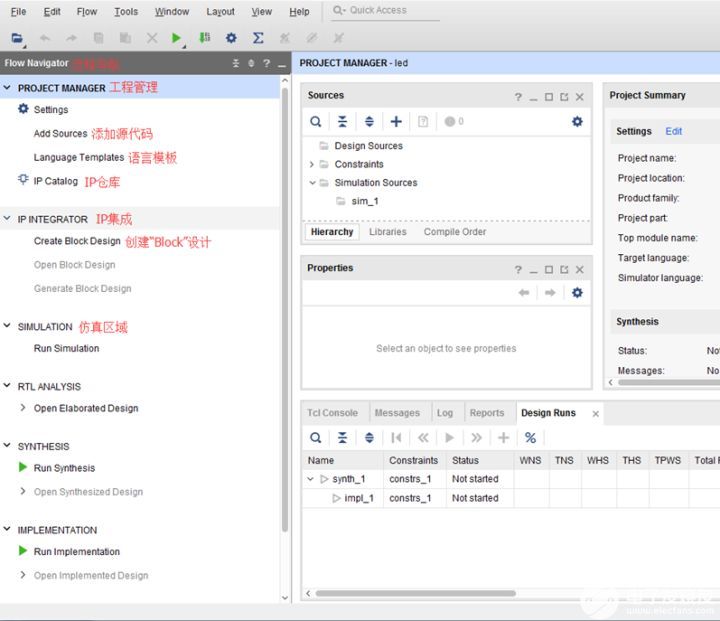Click the WNS column header

point(530,460)
